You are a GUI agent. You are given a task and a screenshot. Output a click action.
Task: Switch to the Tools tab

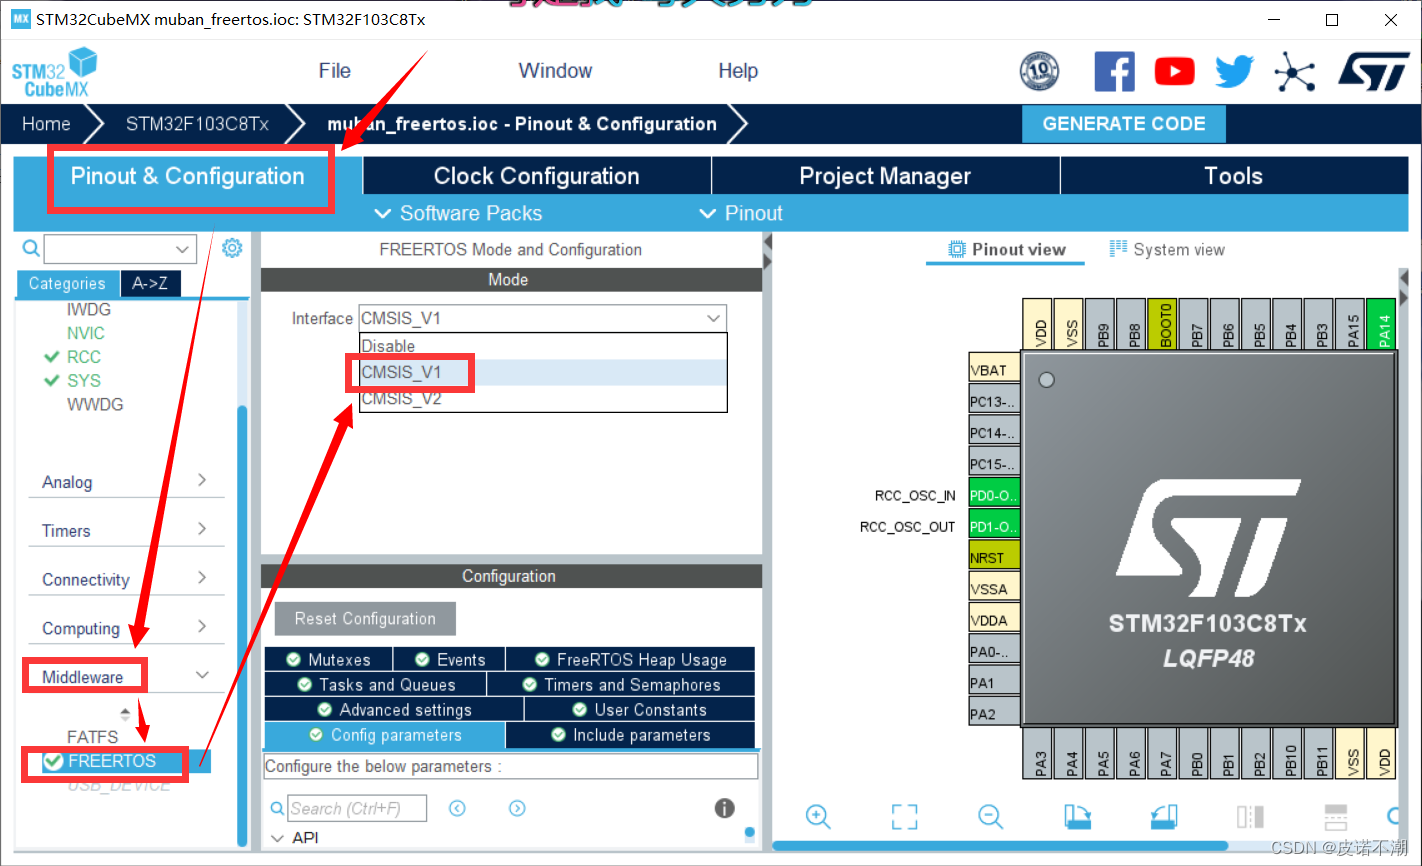[1234, 177]
